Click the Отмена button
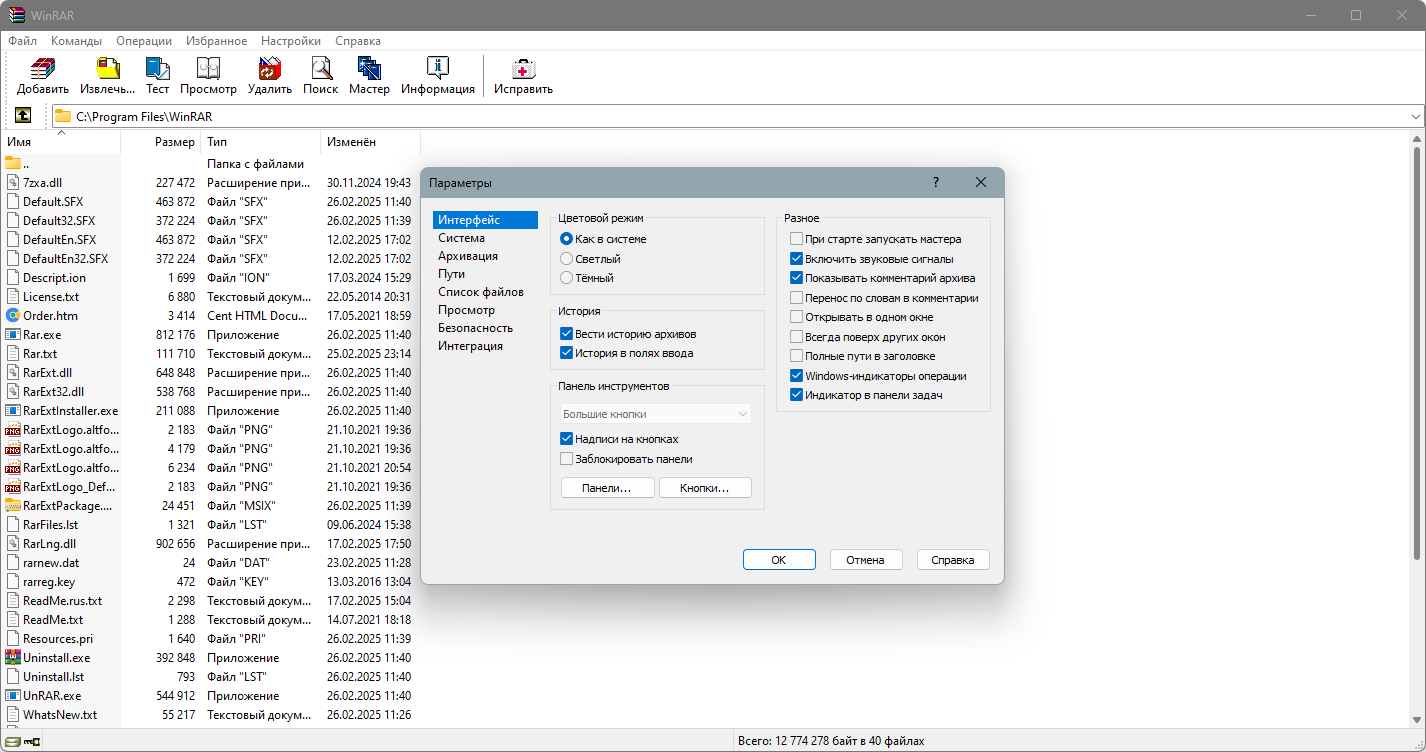 (866, 560)
